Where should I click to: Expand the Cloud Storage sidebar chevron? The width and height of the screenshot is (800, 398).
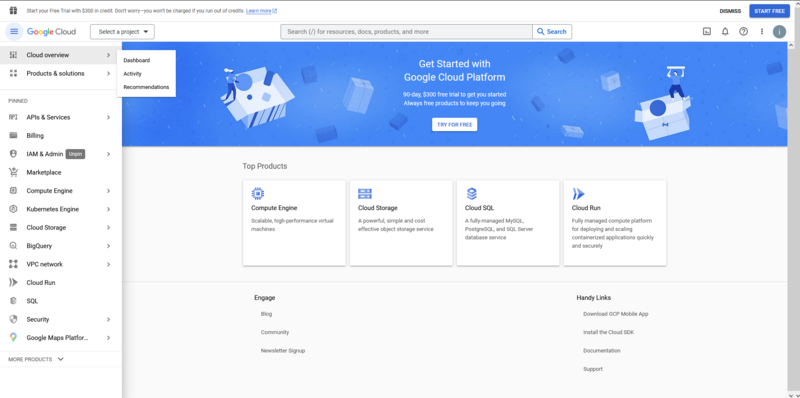point(108,228)
